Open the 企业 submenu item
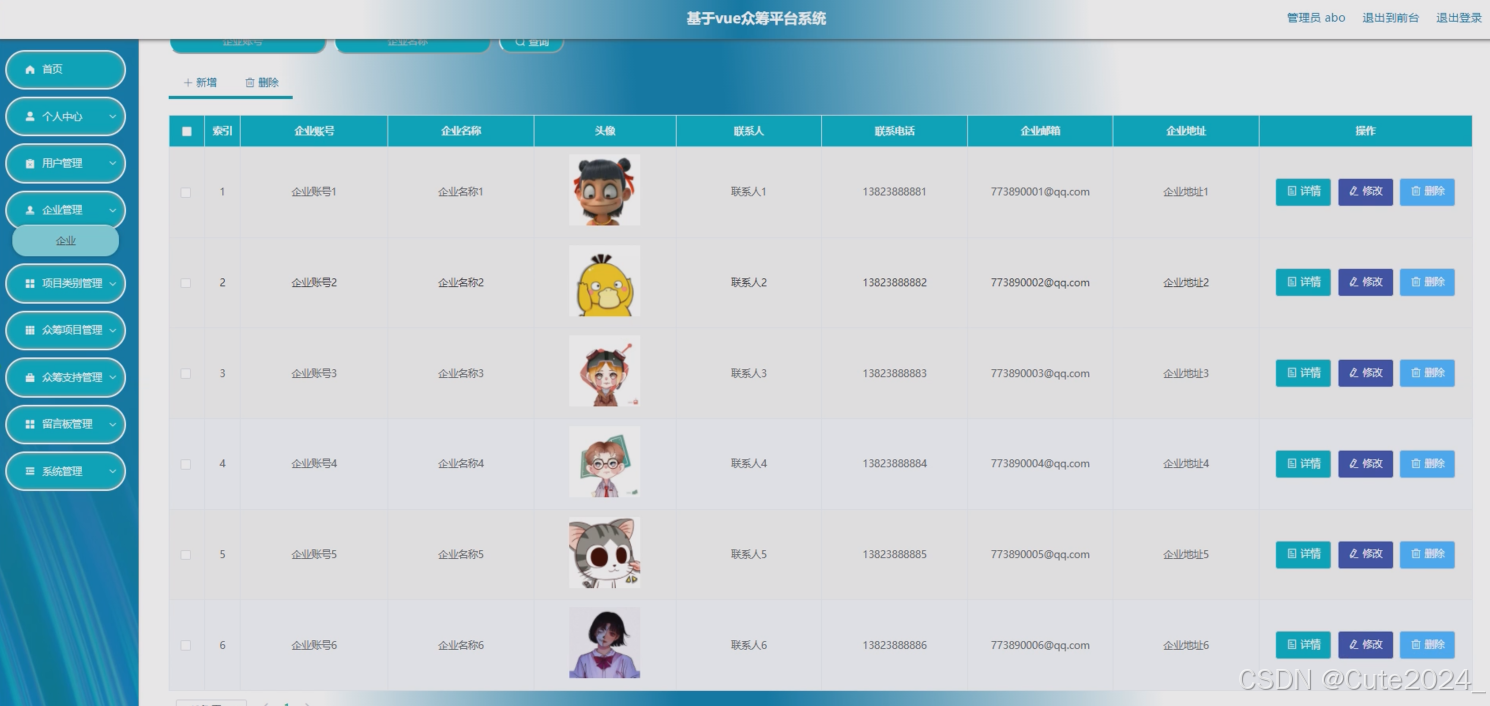The height and width of the screenshot is (706, 1490). [66, 240]
